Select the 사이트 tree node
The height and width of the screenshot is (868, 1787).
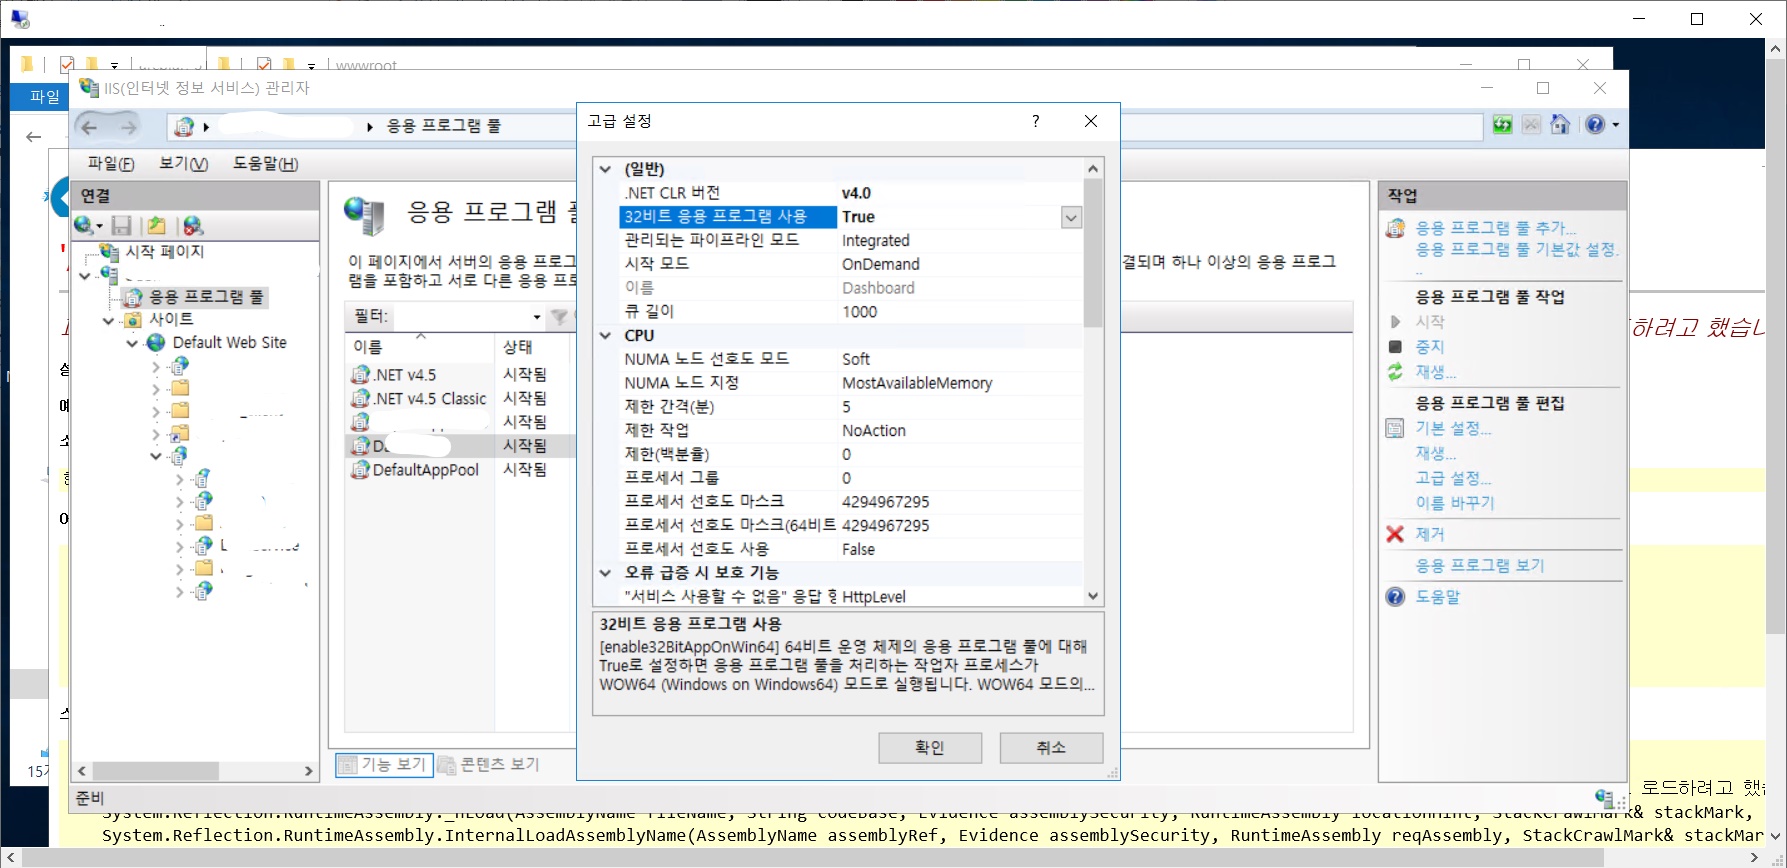pyautogui.click(x=171, y=319)
